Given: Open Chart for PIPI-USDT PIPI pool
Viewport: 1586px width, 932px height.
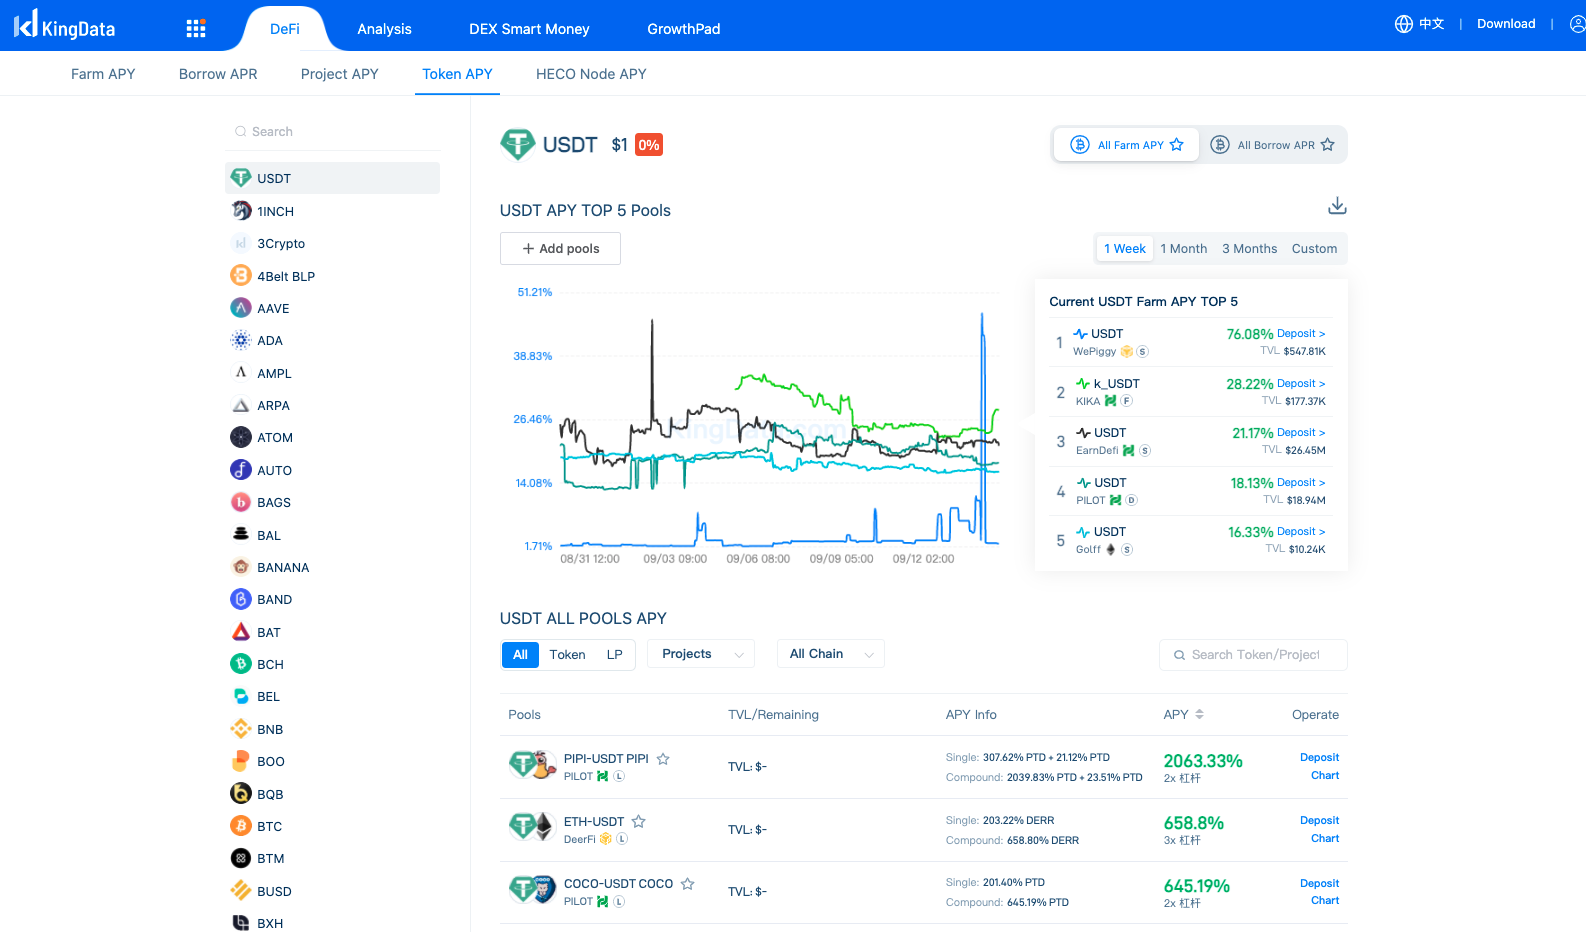Looking at the screenshot, I should point(1325,776).
